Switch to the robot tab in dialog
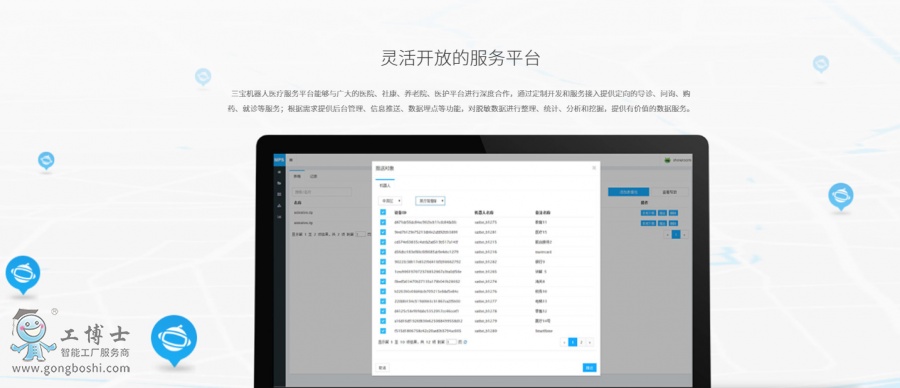Image resolution: width=900 pixels, height=388 pixels. [385, 186]
